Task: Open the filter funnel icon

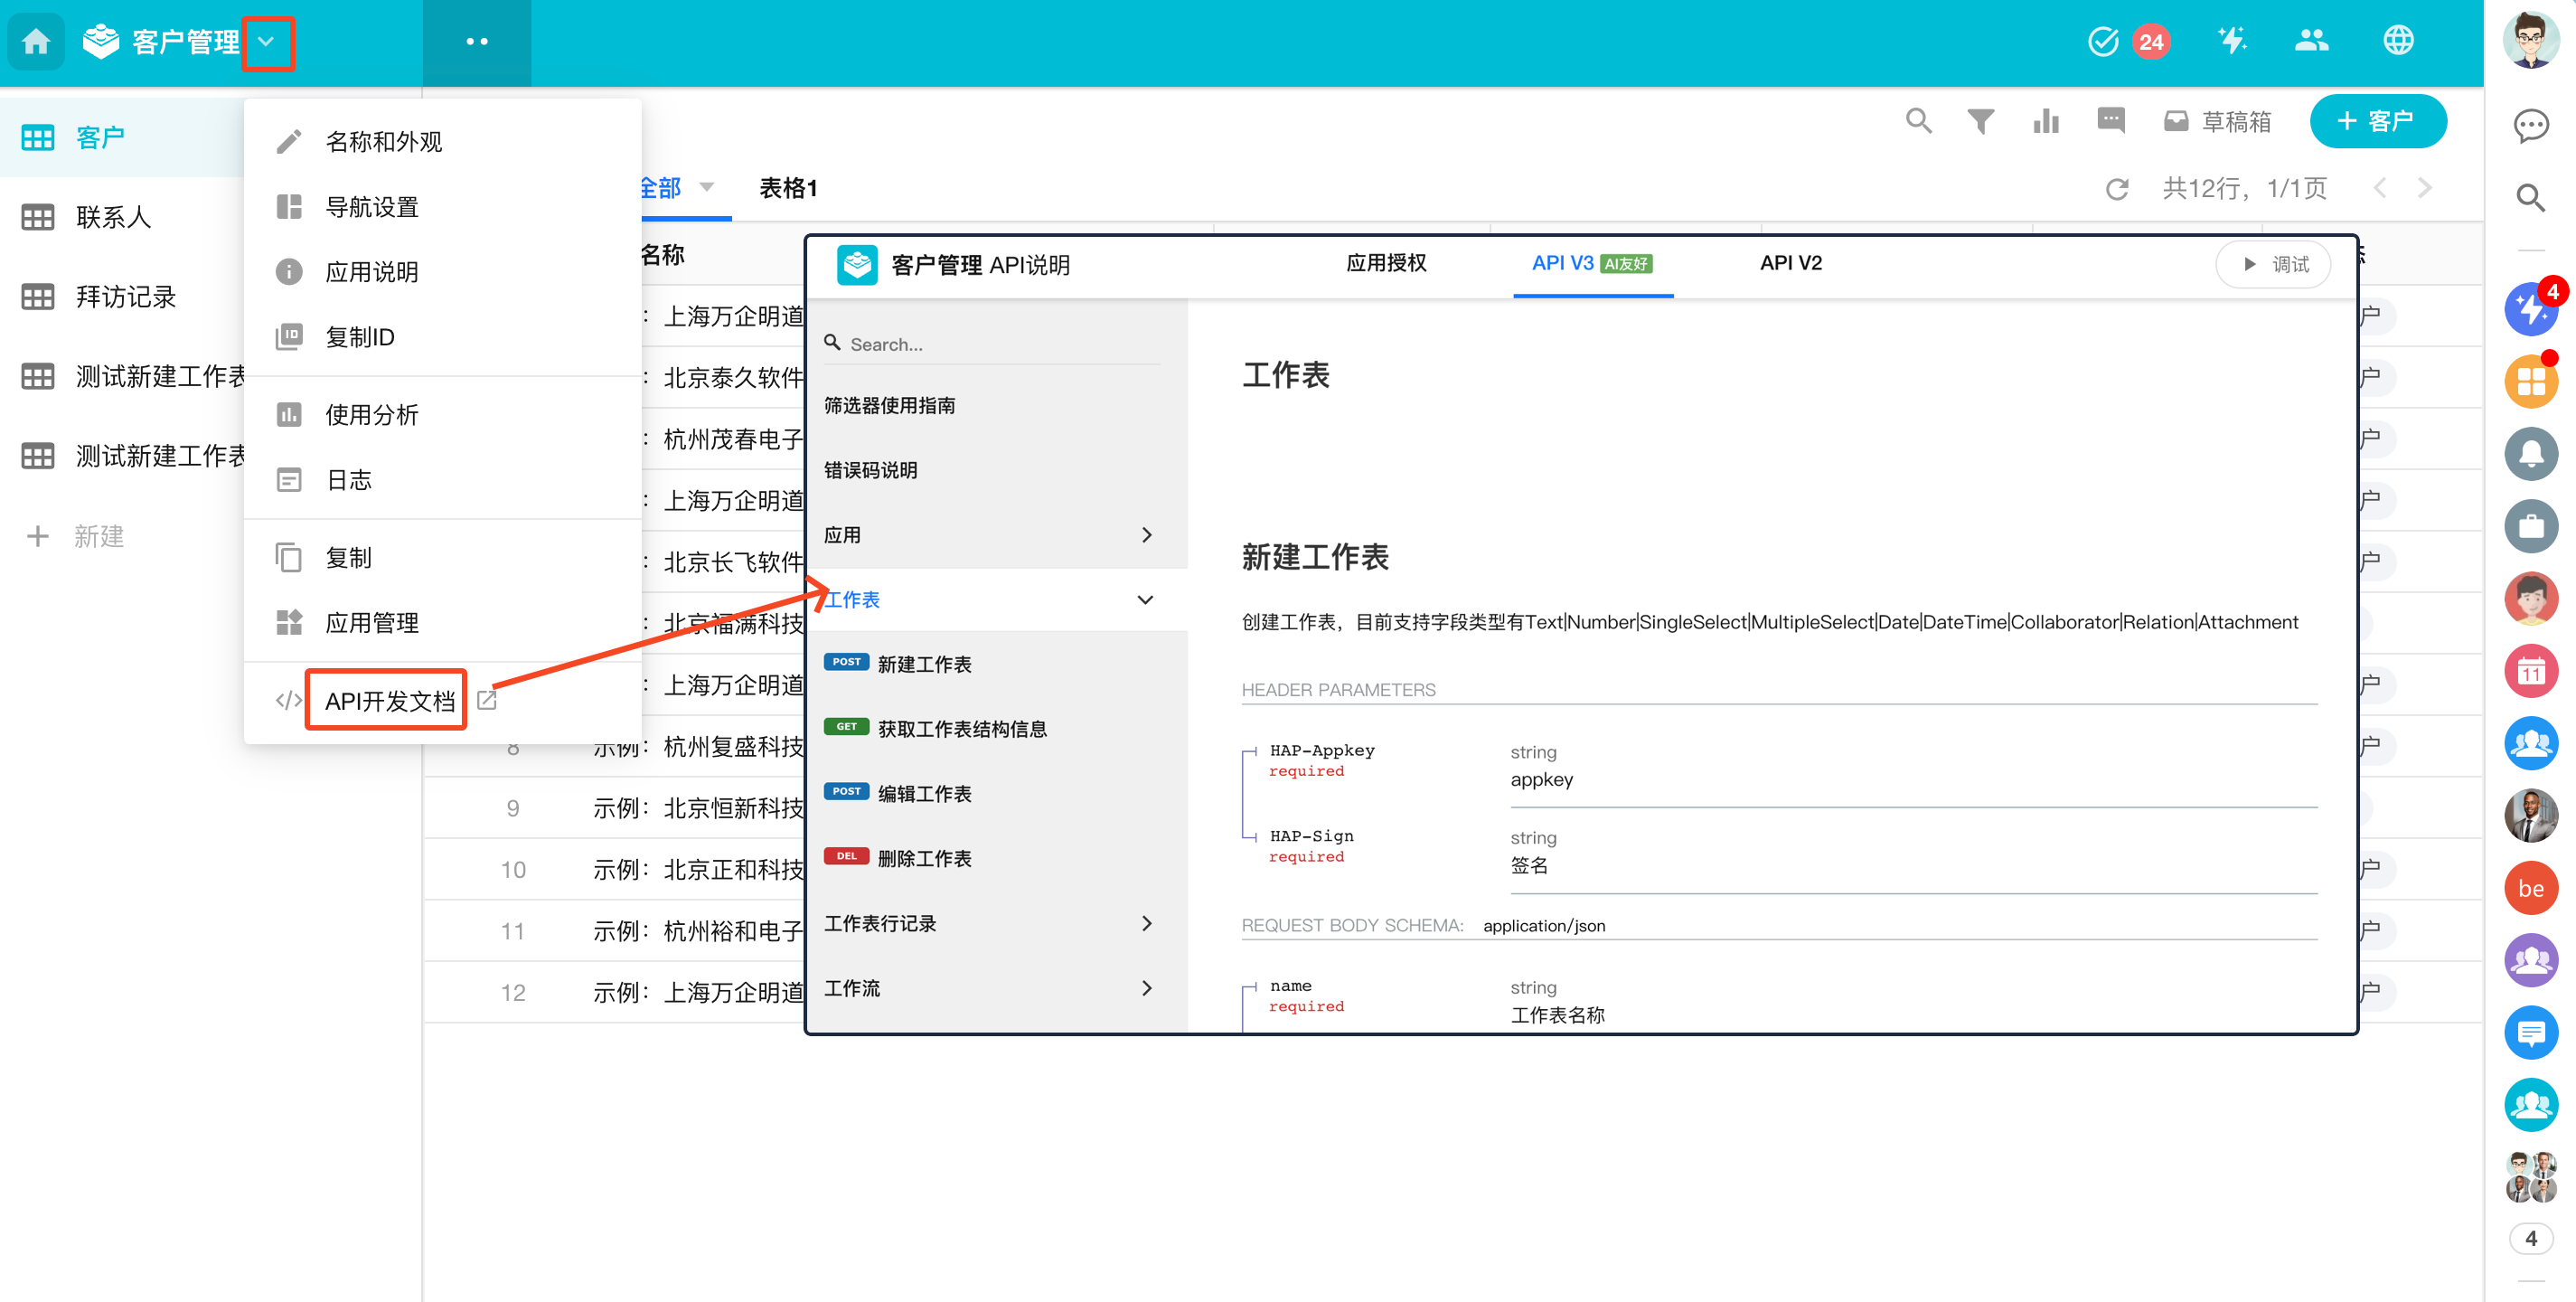Action: tap(1980, 121)
